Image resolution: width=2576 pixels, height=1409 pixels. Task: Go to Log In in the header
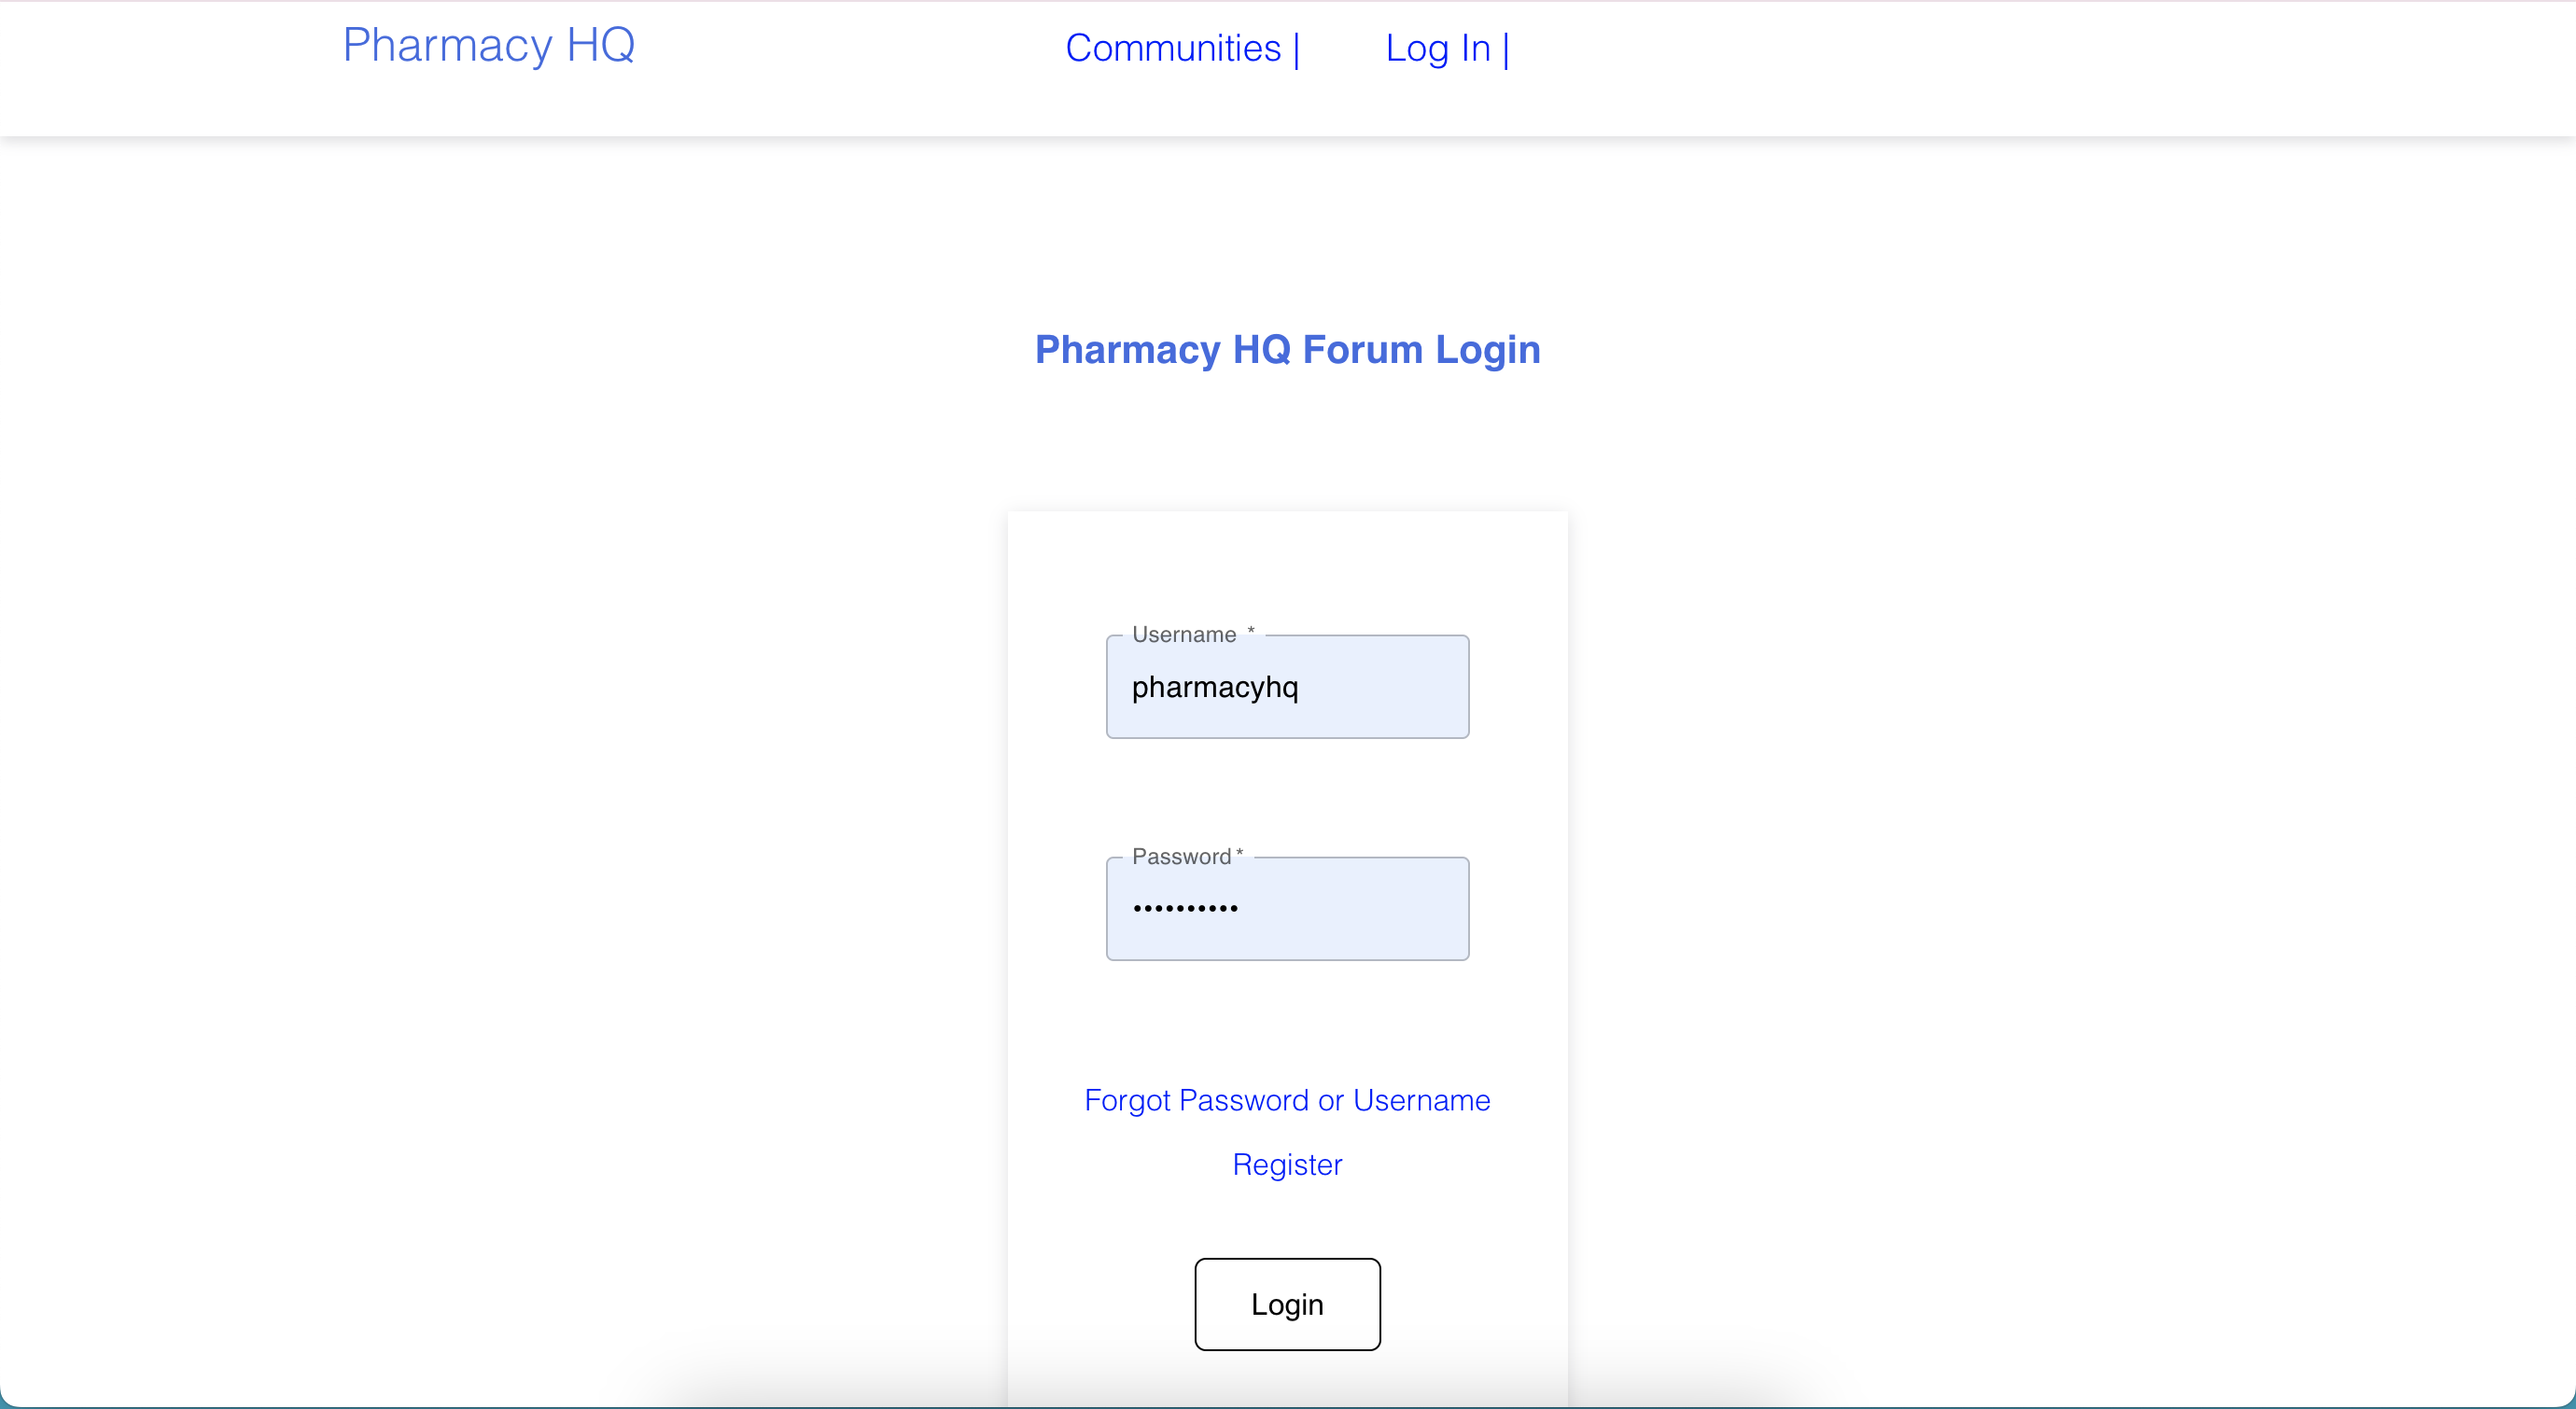1437,48
